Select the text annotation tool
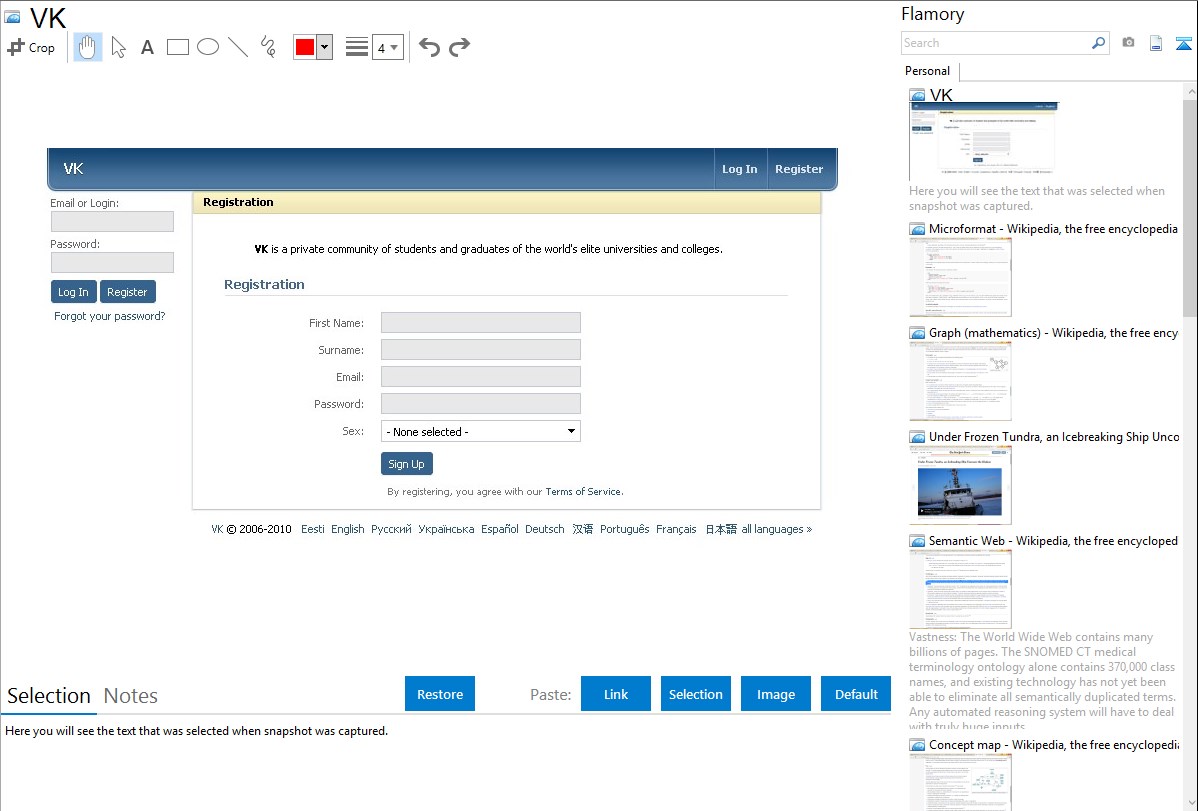 point(147,47)
